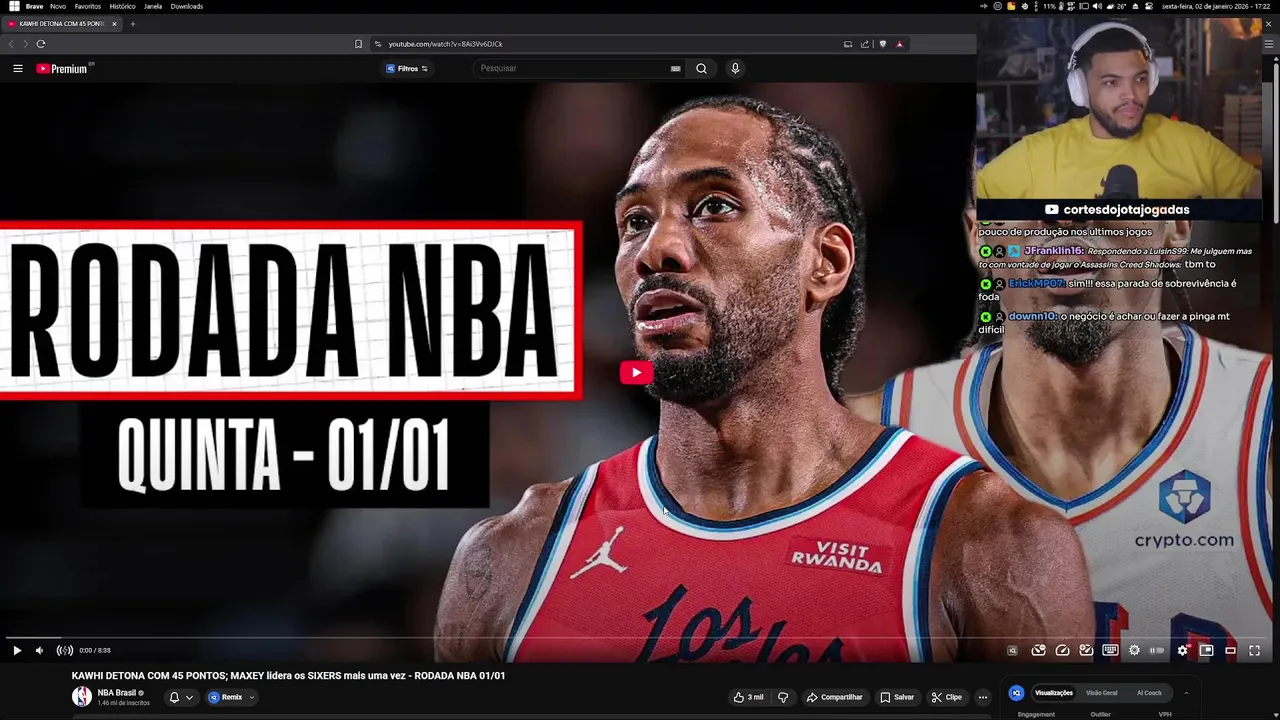This screenshot has height=720, width=1280.
Task: Expand the Remix dropdown arrow
Action: (x=252, y=697)
